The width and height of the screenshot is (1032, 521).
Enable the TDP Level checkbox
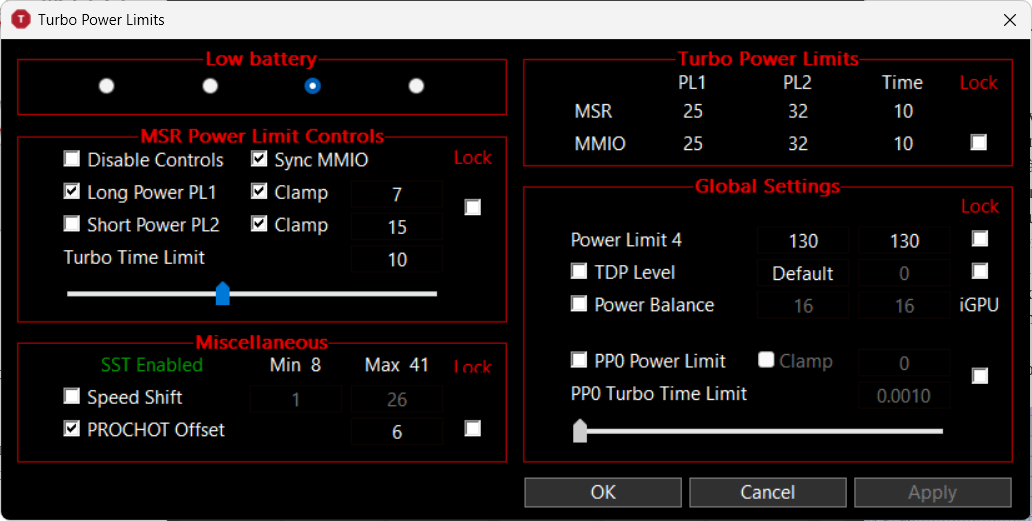[579, 271]
